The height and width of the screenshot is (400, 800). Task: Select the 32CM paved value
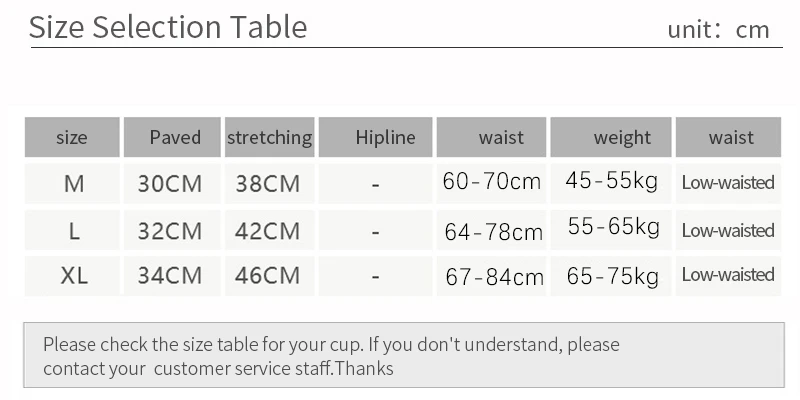click(170, 231)
